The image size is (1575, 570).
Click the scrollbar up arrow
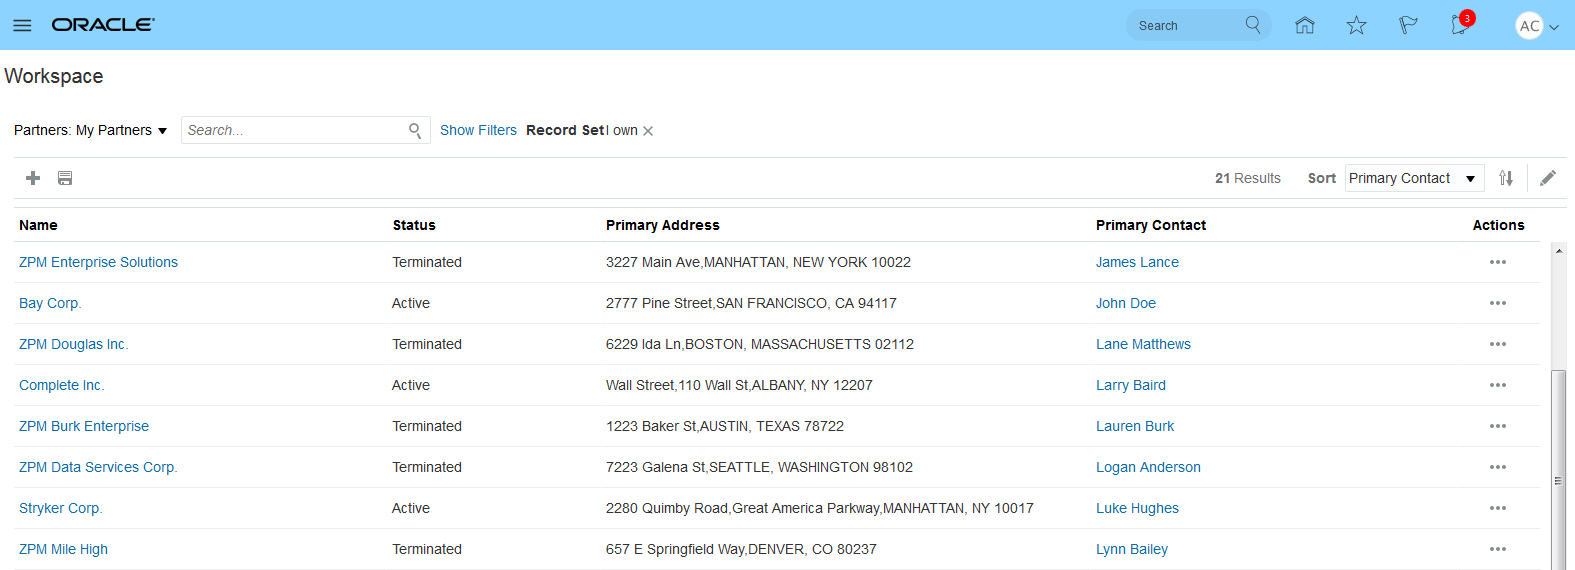click(x=1558, y=251)
